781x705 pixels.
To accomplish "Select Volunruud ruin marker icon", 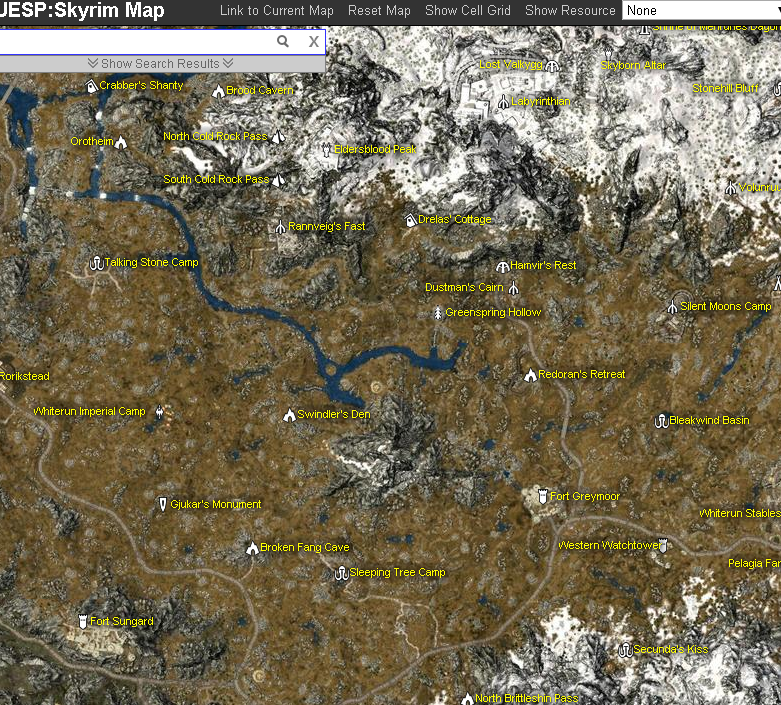I will coord(731,188).
